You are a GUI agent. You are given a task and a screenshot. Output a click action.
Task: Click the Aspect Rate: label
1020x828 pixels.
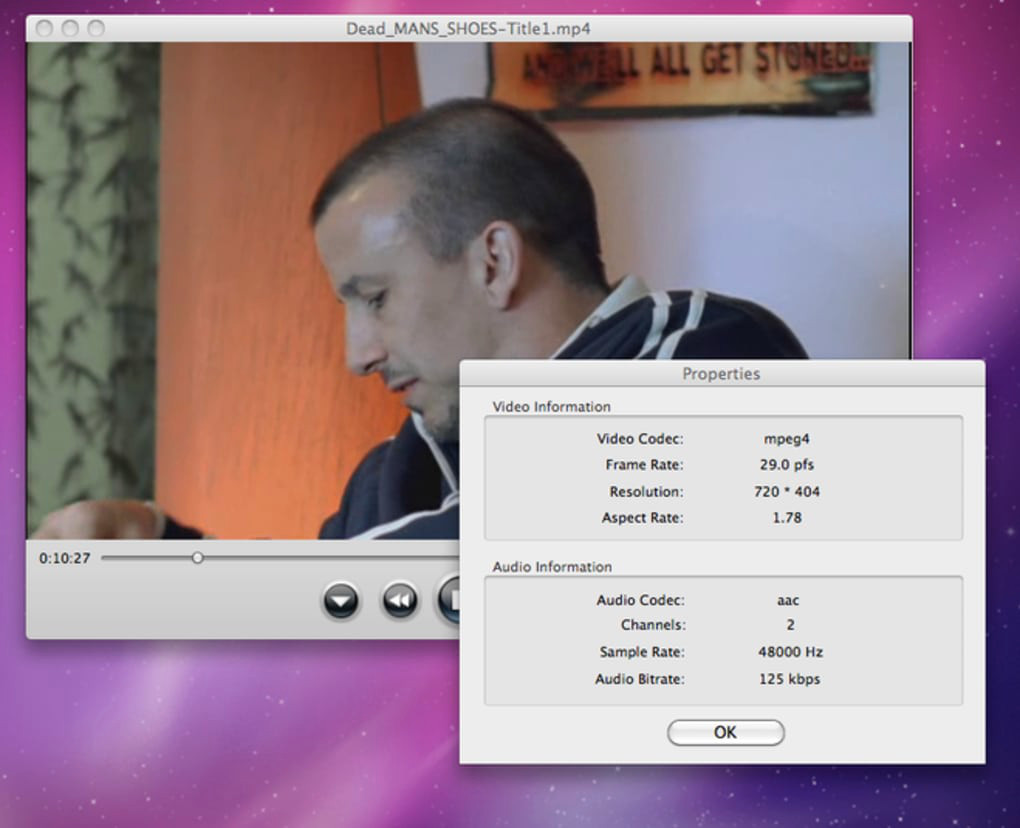[643, 518]
